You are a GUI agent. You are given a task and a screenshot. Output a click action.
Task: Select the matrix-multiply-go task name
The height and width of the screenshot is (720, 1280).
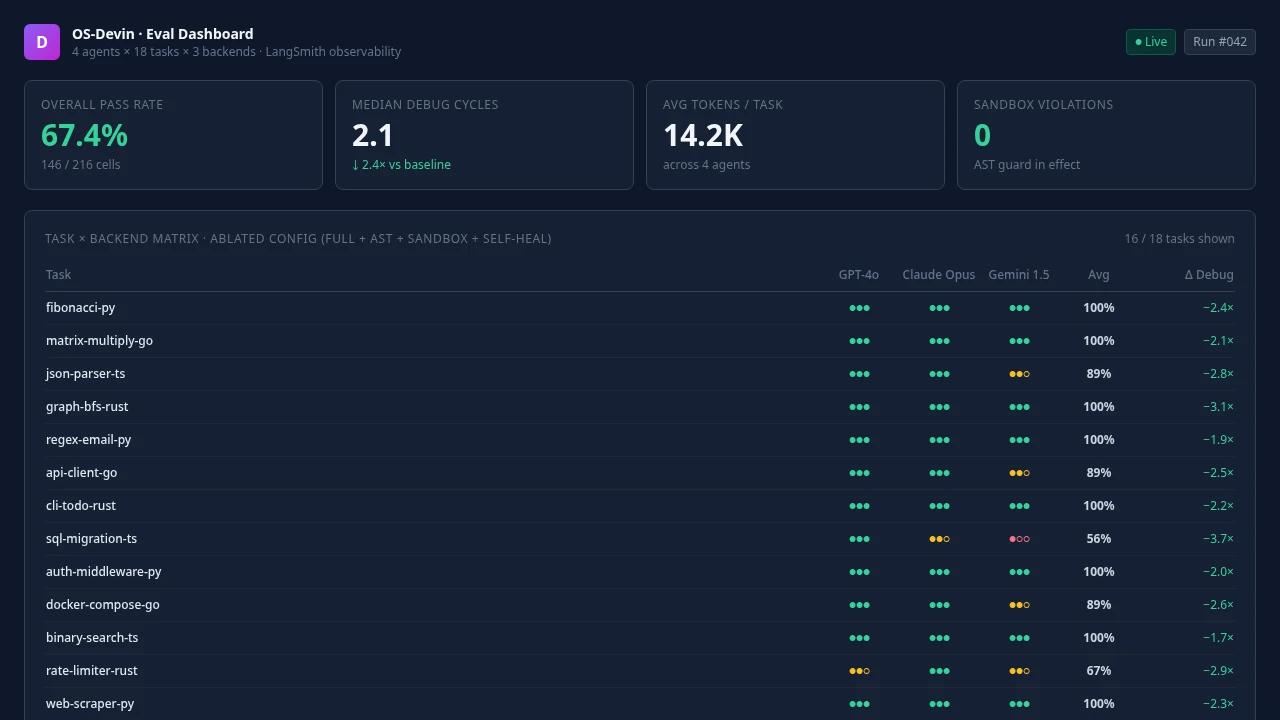tap(99, 341)
